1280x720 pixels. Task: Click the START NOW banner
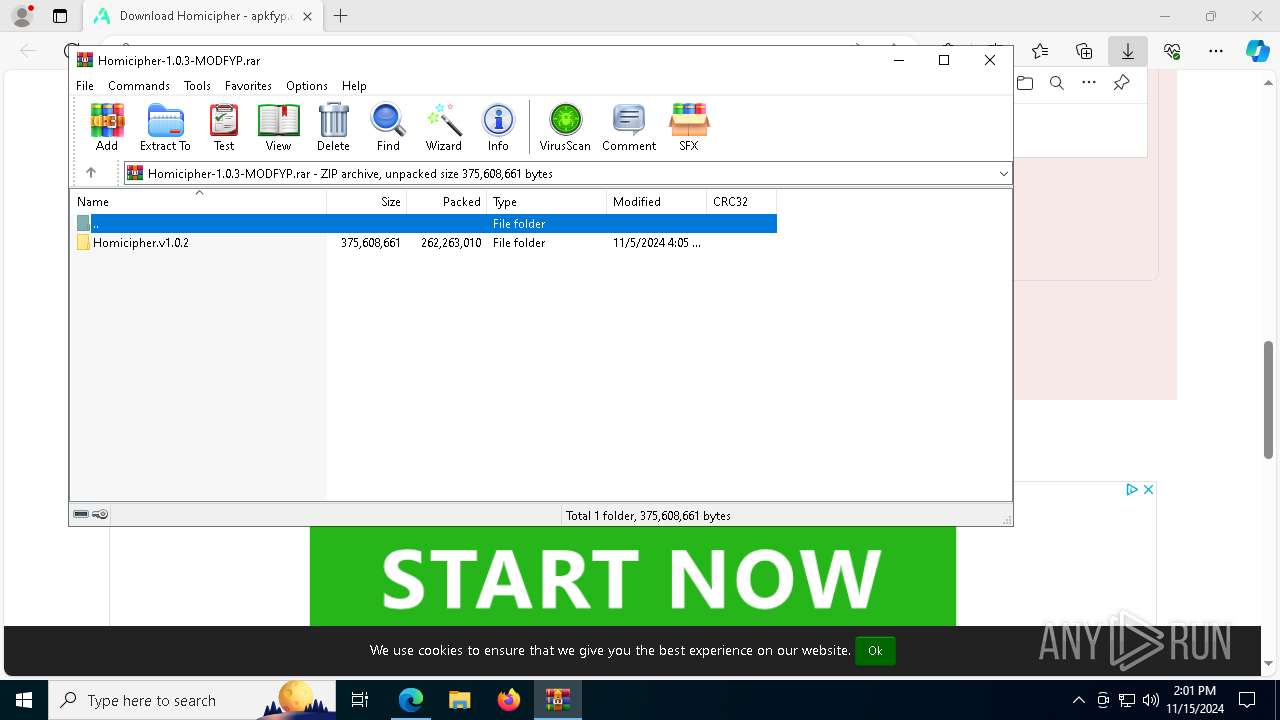pyautogui.click(x=632, y=576)
